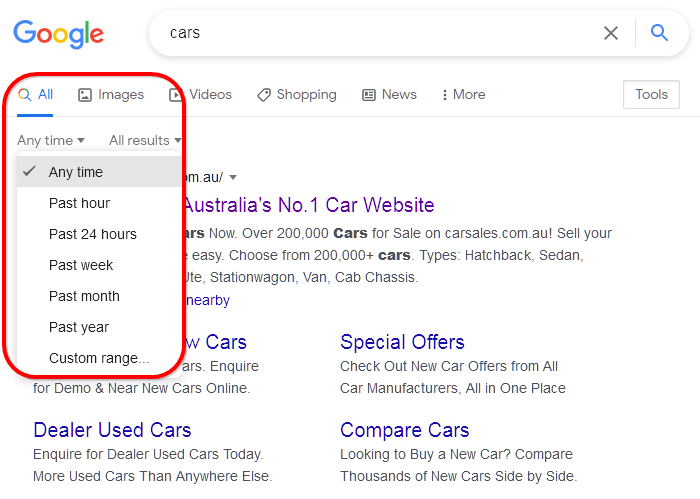
Task: Choose Past year option
Action: 99,327
